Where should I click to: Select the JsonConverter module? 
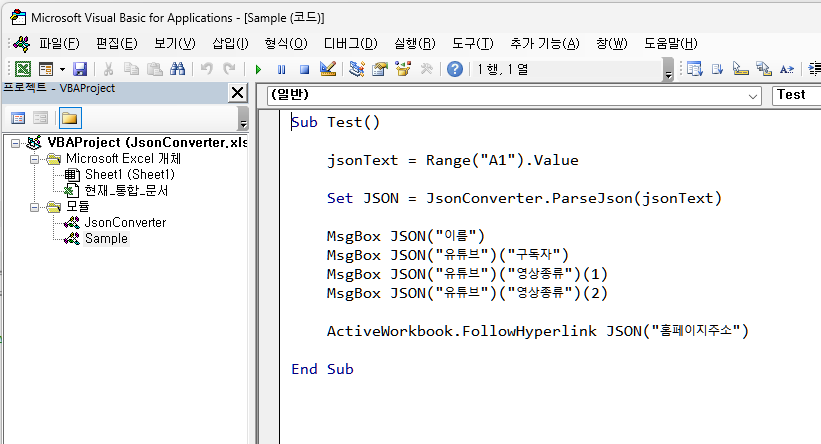coord(125,223)
